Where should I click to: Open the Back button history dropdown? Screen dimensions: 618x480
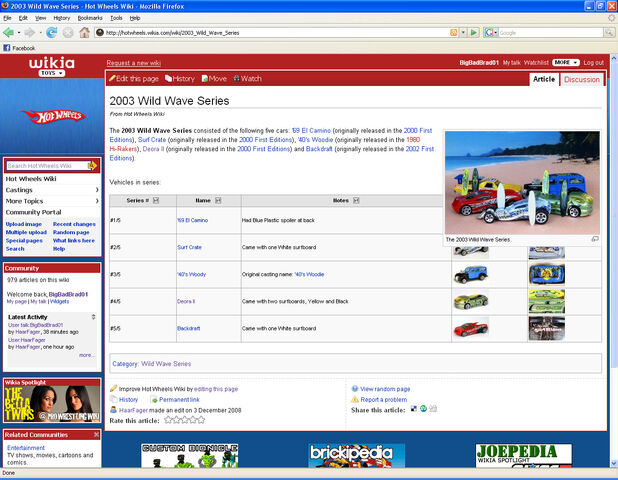(19, 33)
